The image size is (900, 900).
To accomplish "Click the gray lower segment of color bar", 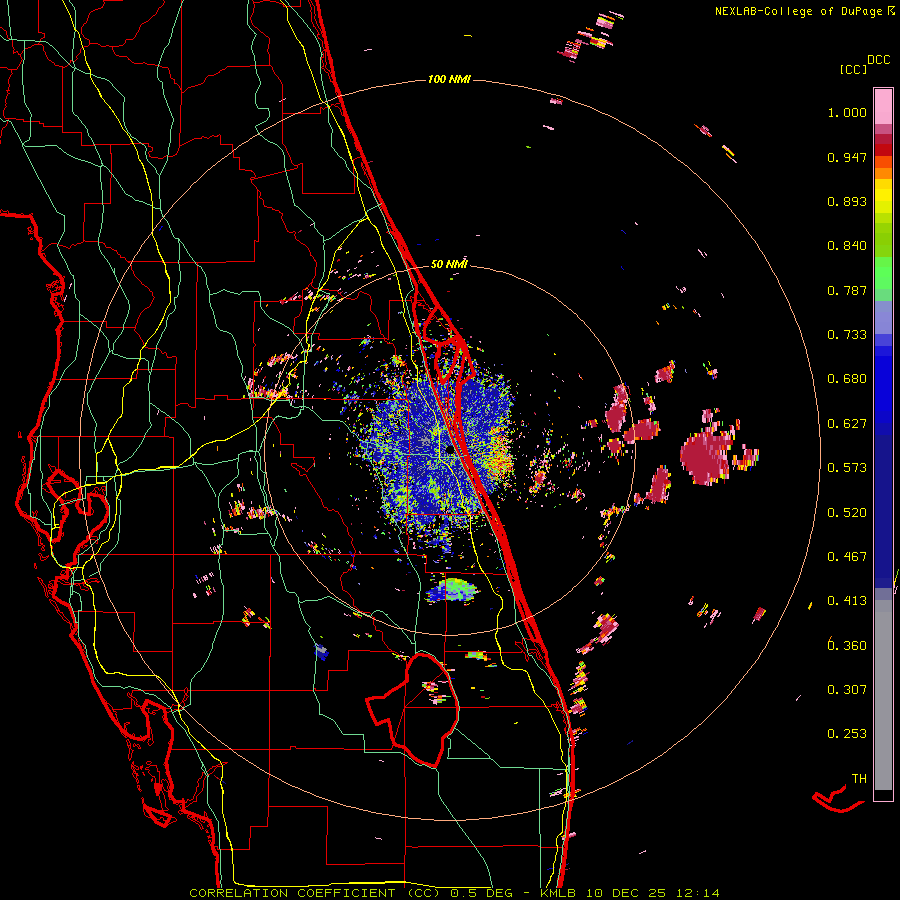I will (x=883, y=695).
